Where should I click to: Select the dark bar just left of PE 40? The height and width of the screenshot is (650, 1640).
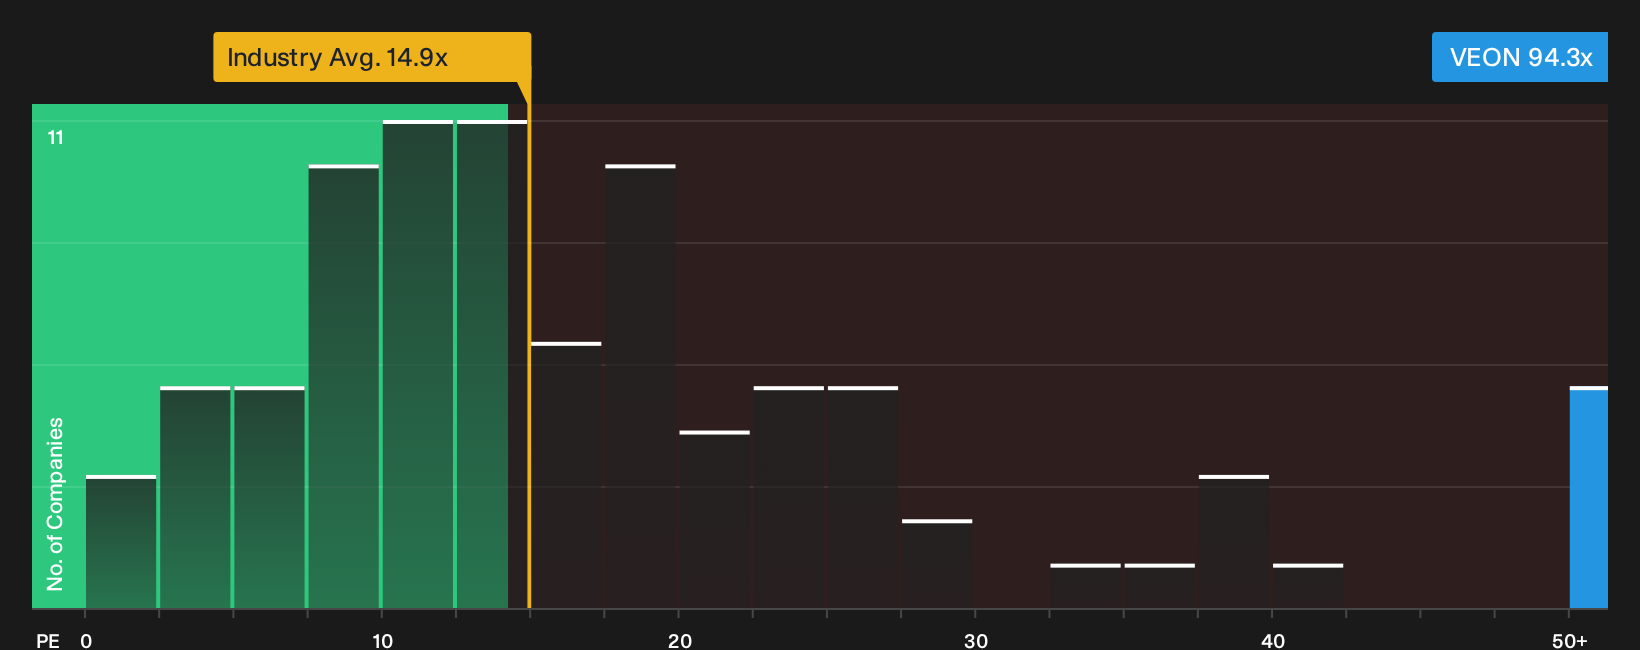1234,542
